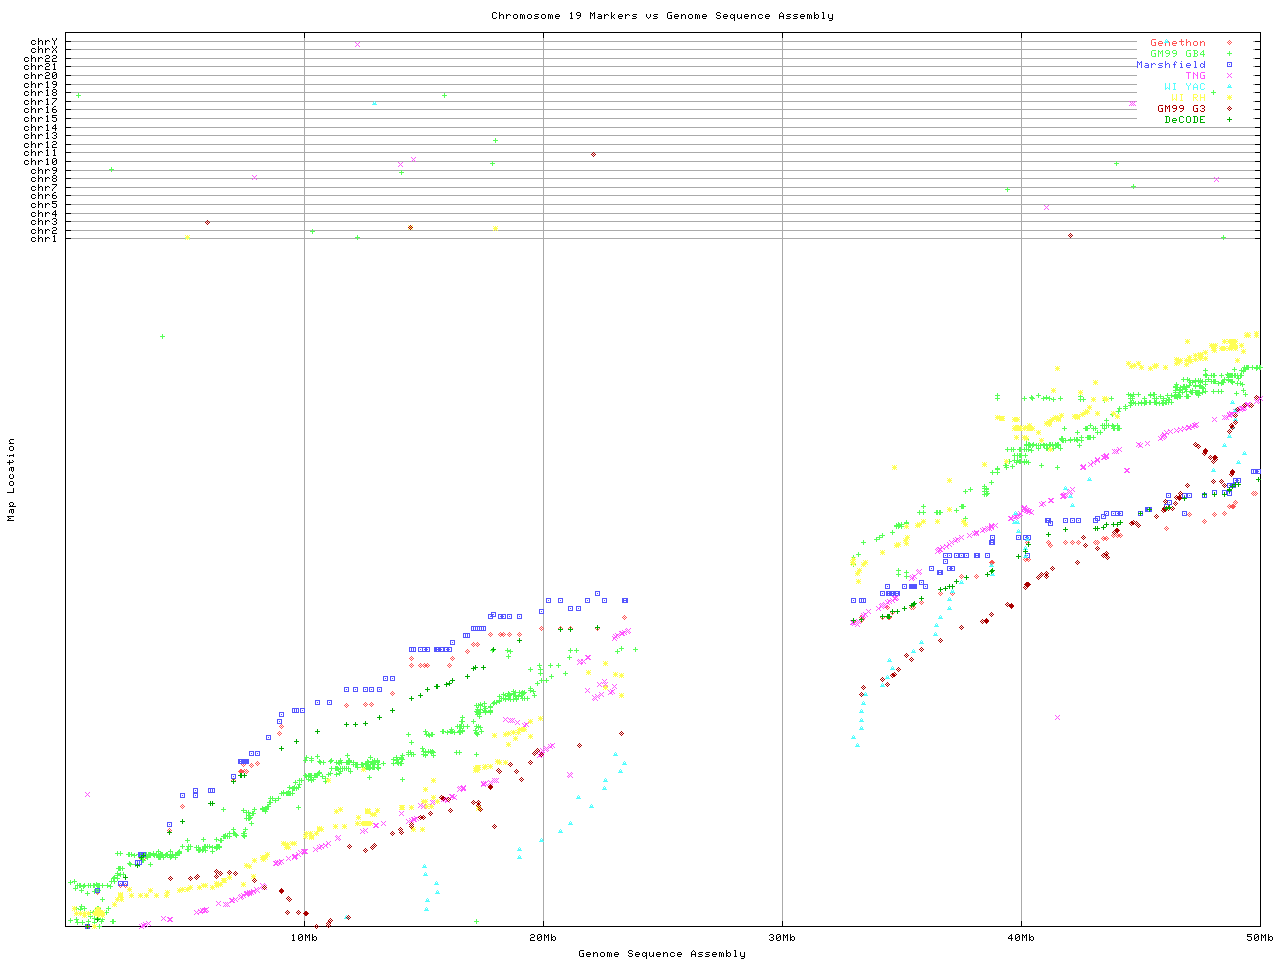This screenshot has width=1280, height=960.
Task: Click the yellow WI RH legend star
Action: coord(1229,98)
